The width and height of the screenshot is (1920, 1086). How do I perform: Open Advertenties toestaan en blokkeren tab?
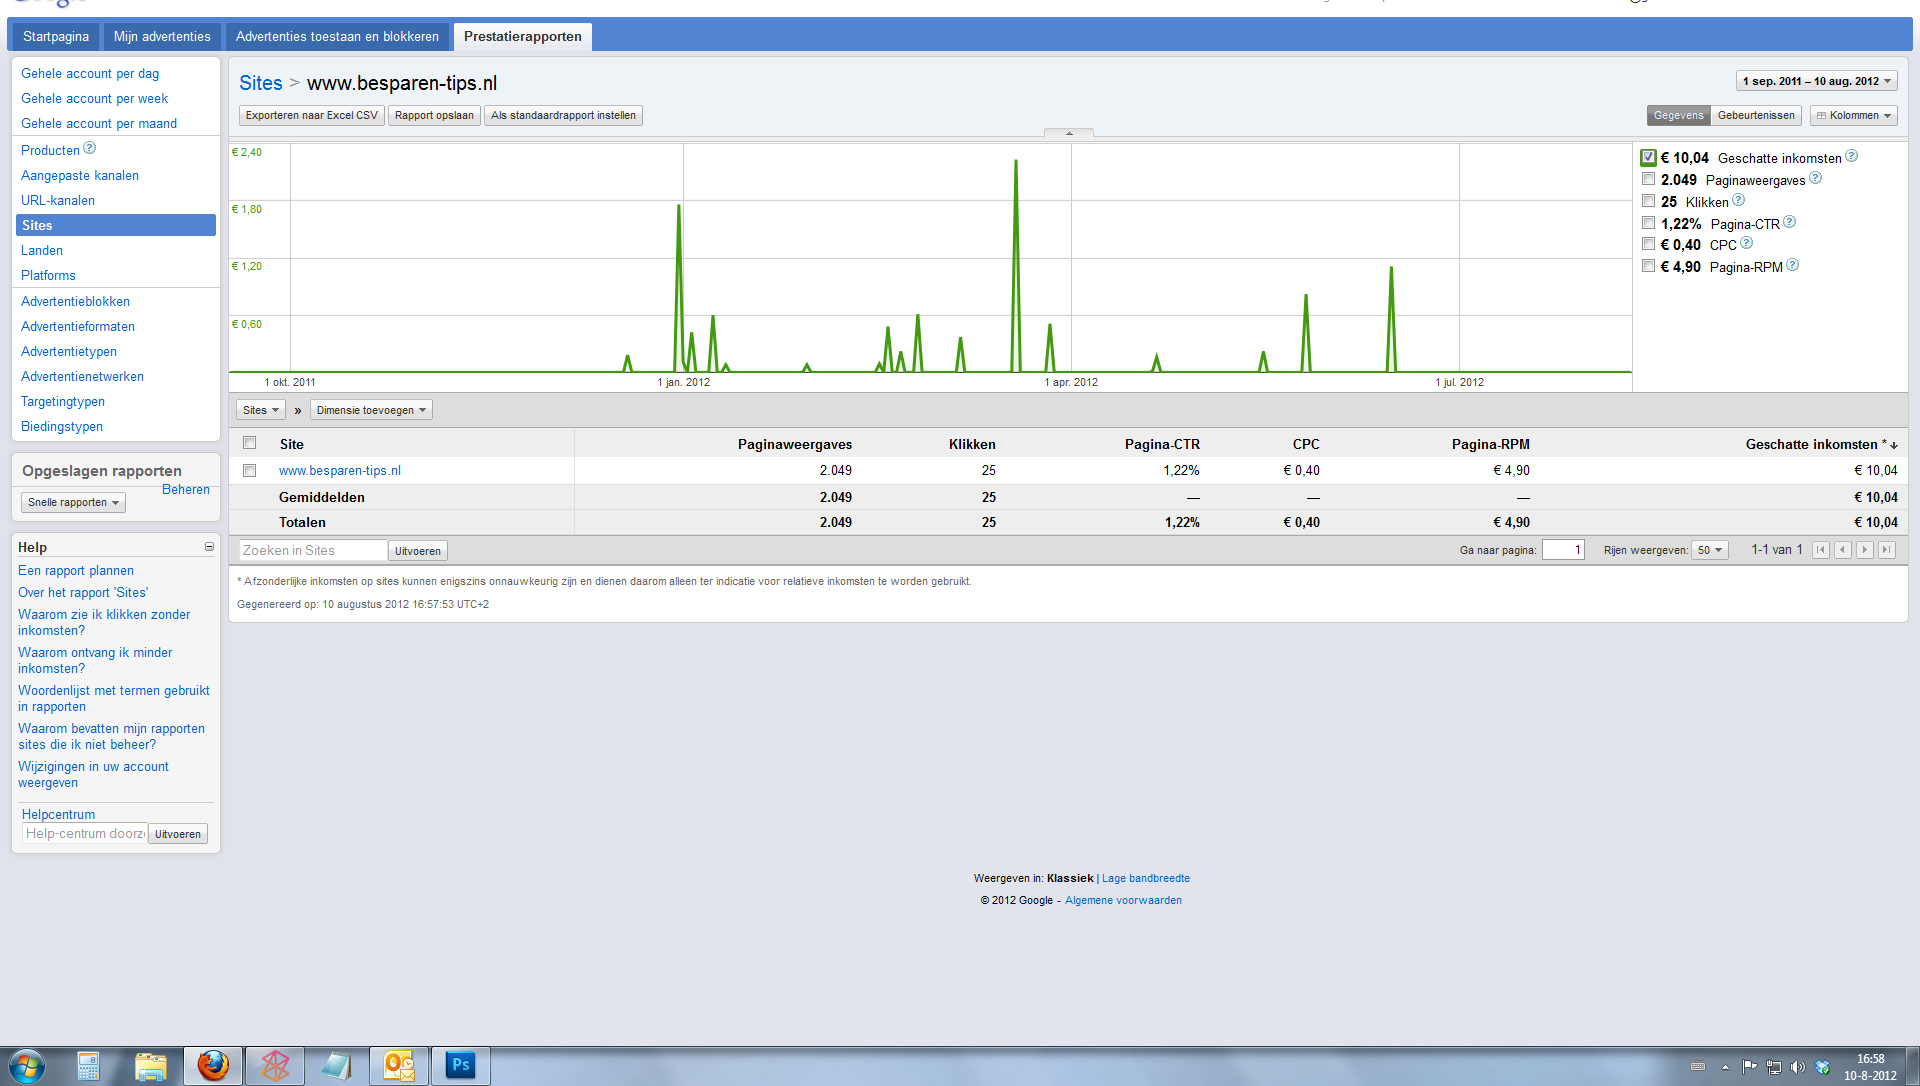click(337, 37)
